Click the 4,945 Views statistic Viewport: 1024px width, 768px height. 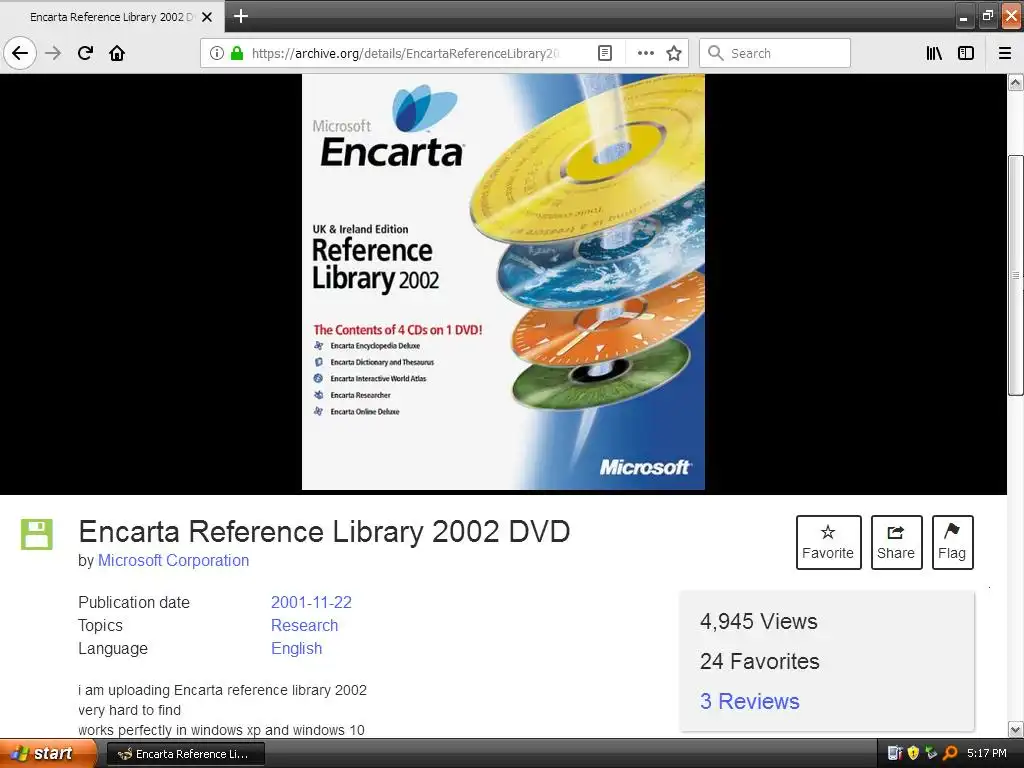[x=758, y=621]
